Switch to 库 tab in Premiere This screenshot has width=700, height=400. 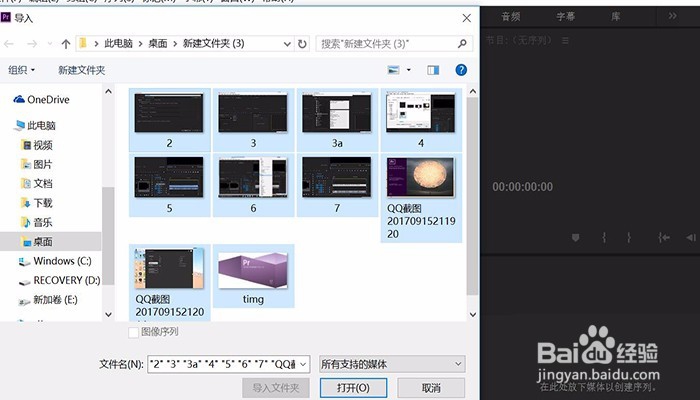coord(616,17)
